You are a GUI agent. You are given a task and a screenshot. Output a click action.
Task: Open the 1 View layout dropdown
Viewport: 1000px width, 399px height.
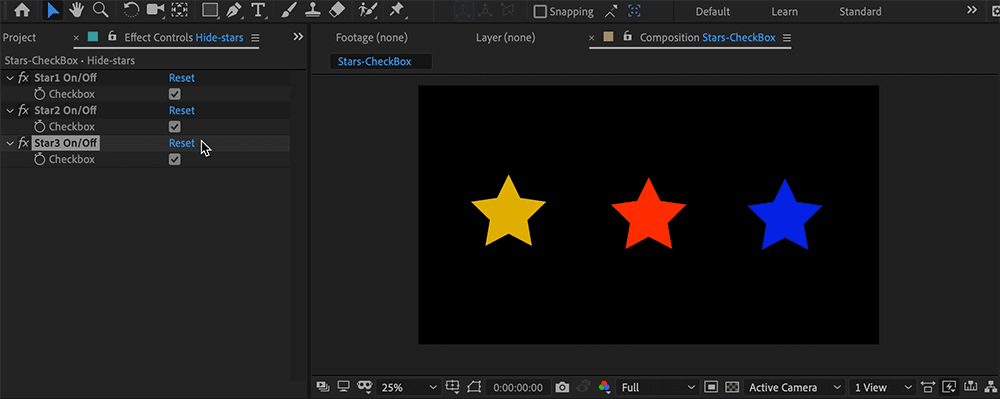pos(883,387)
